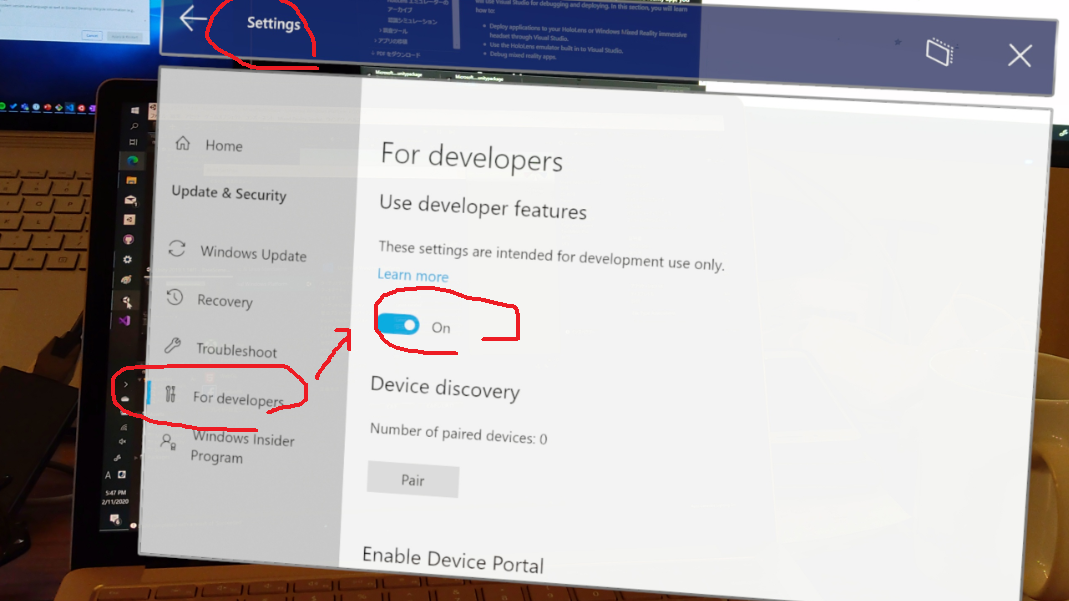
Task: Open the Learn more link
Action: [413, 275]
